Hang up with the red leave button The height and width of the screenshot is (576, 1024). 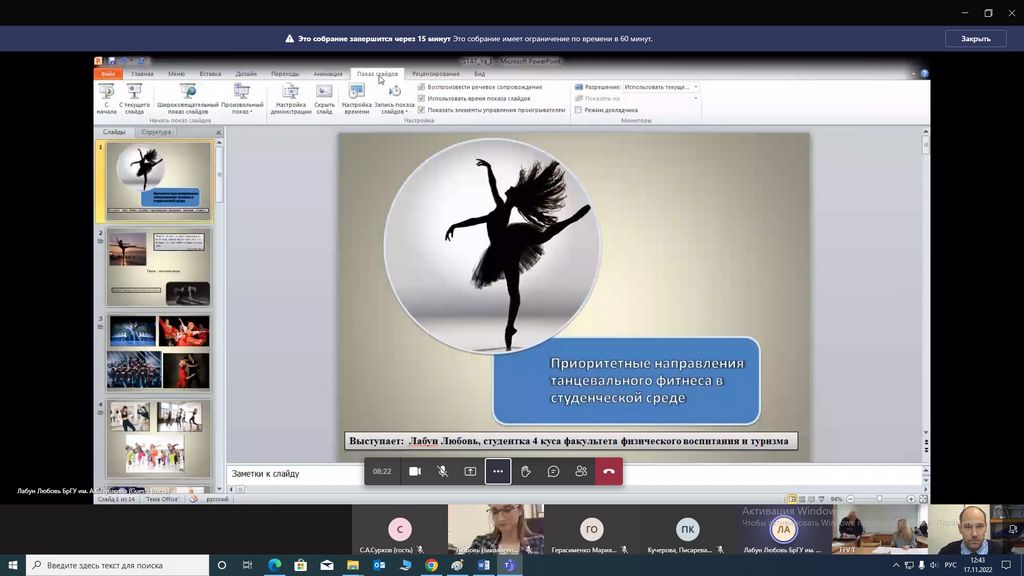[609, 471]
